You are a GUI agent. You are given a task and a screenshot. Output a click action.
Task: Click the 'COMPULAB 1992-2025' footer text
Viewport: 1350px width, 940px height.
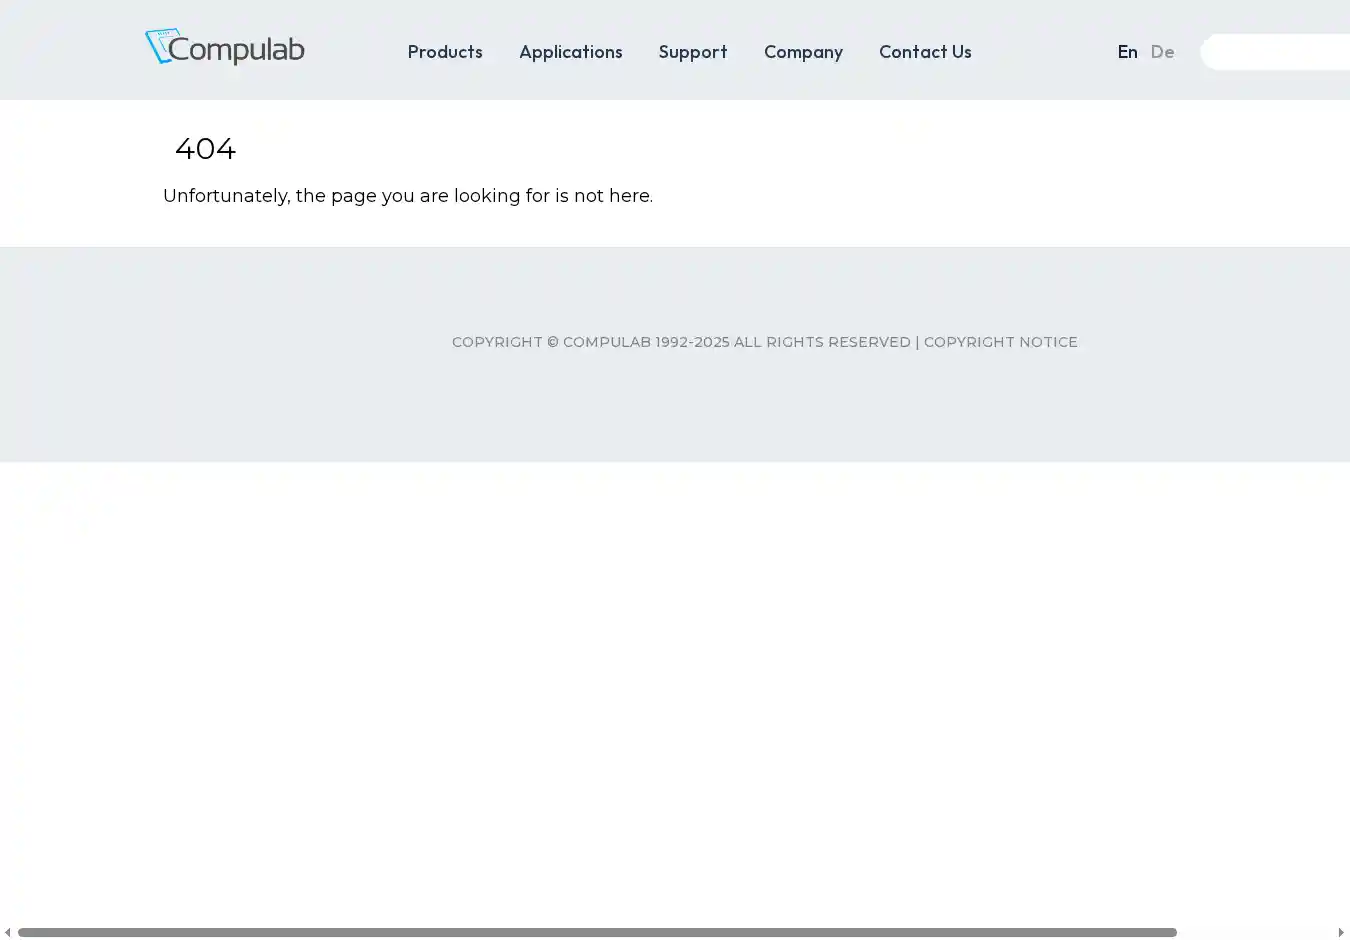tap(646, 342)
